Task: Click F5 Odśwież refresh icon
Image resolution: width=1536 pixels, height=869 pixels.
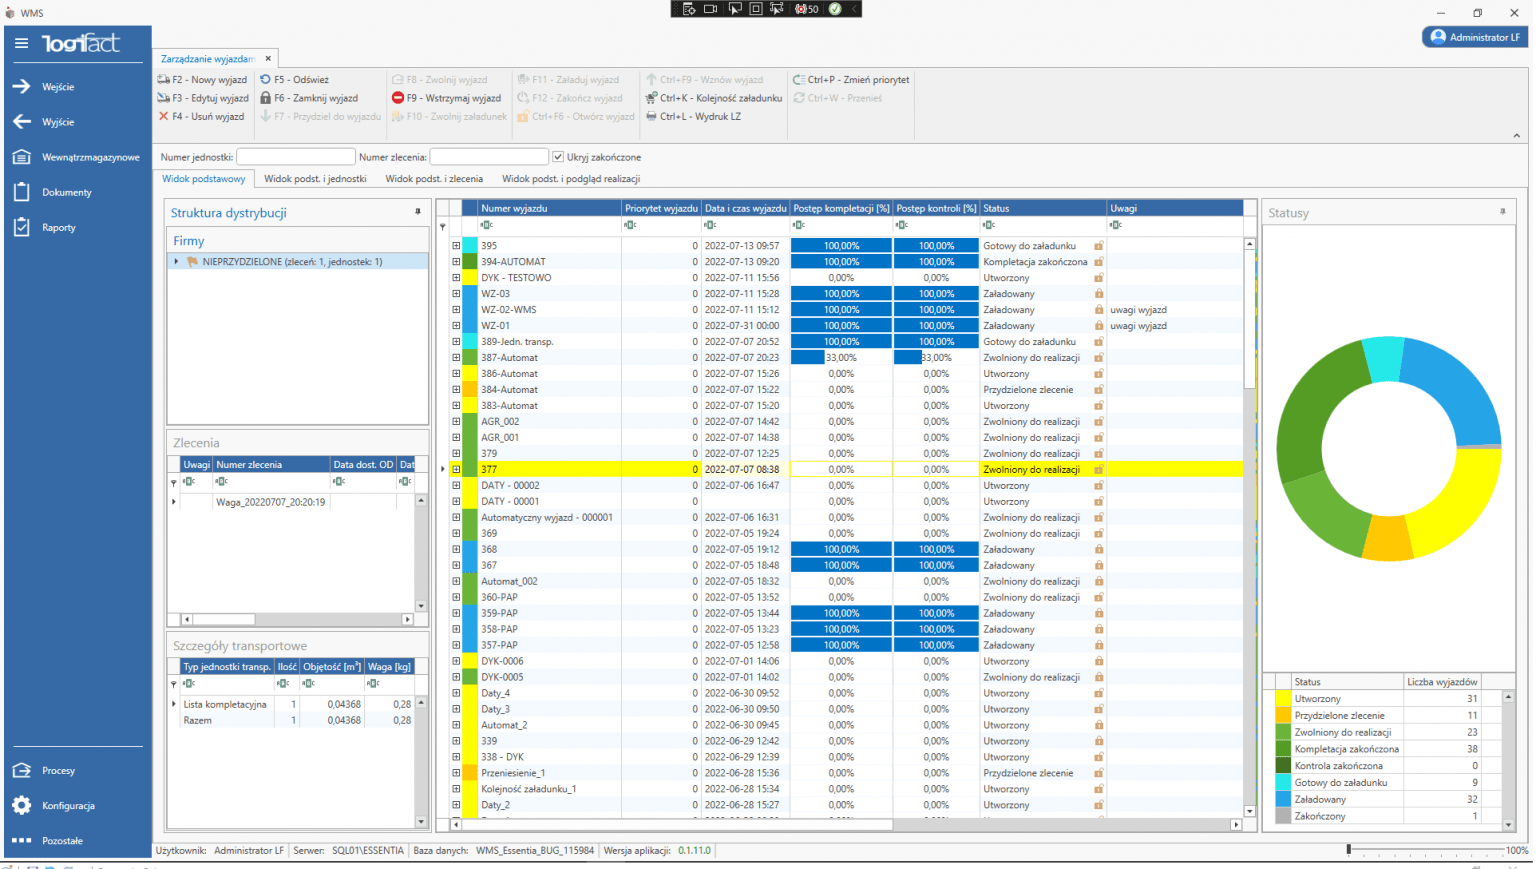Action: (266, 80)
